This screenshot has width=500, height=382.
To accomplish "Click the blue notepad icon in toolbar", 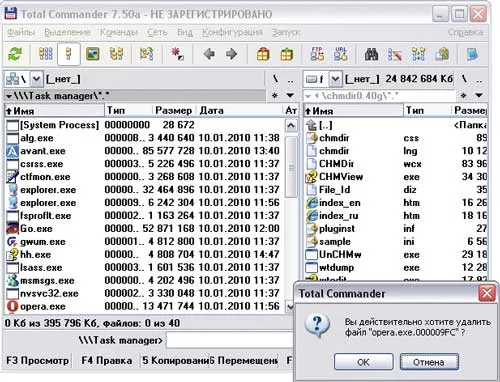I will click(472, 54).
